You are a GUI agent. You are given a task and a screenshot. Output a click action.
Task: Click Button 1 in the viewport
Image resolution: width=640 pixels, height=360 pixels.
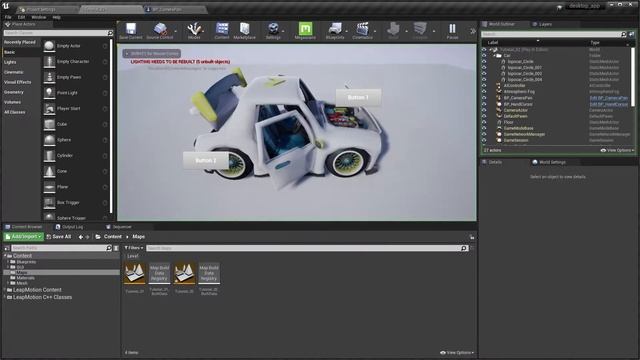358,98
